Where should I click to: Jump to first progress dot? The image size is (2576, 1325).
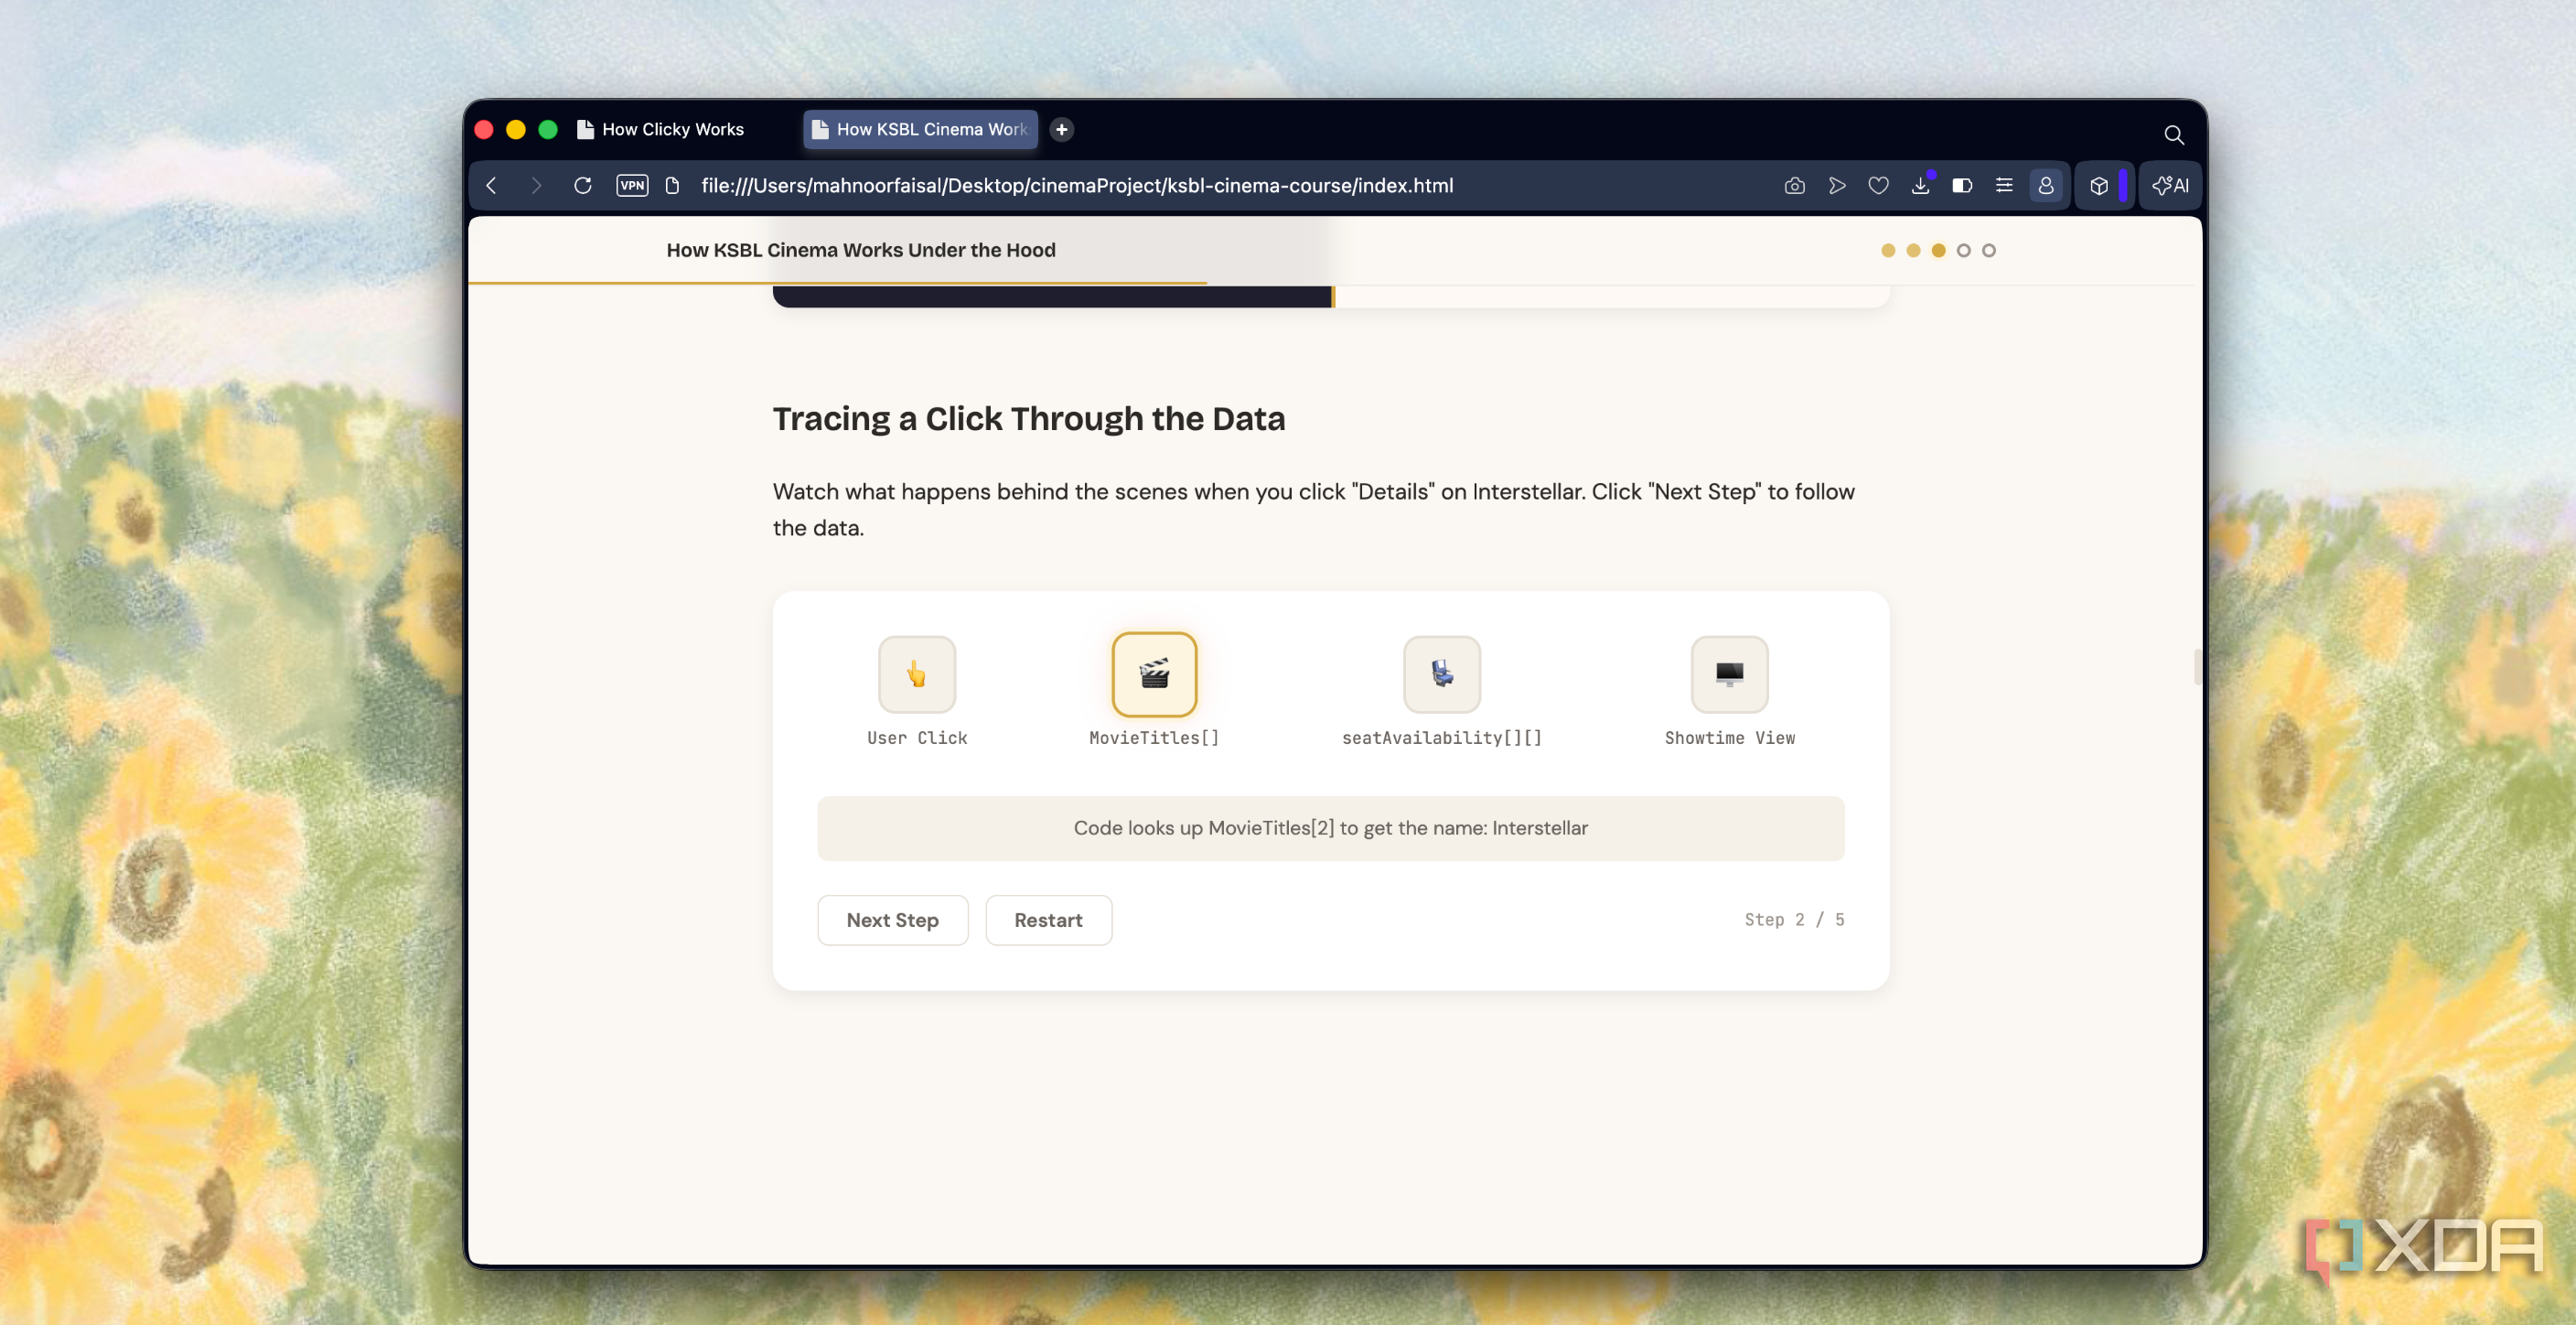[x=1888, y=250]
